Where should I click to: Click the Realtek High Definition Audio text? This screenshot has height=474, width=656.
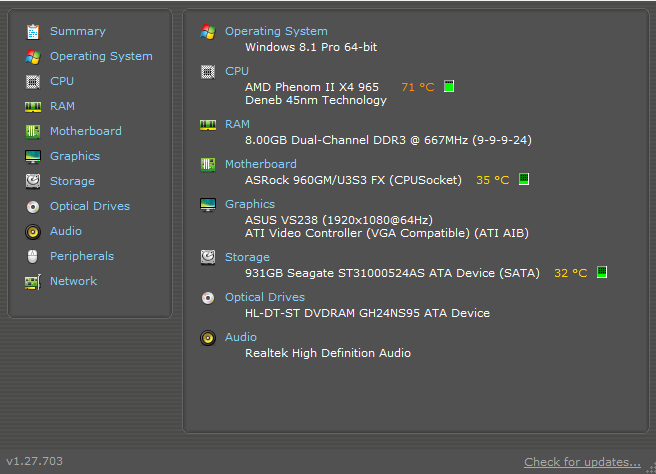tap(328, 353)
